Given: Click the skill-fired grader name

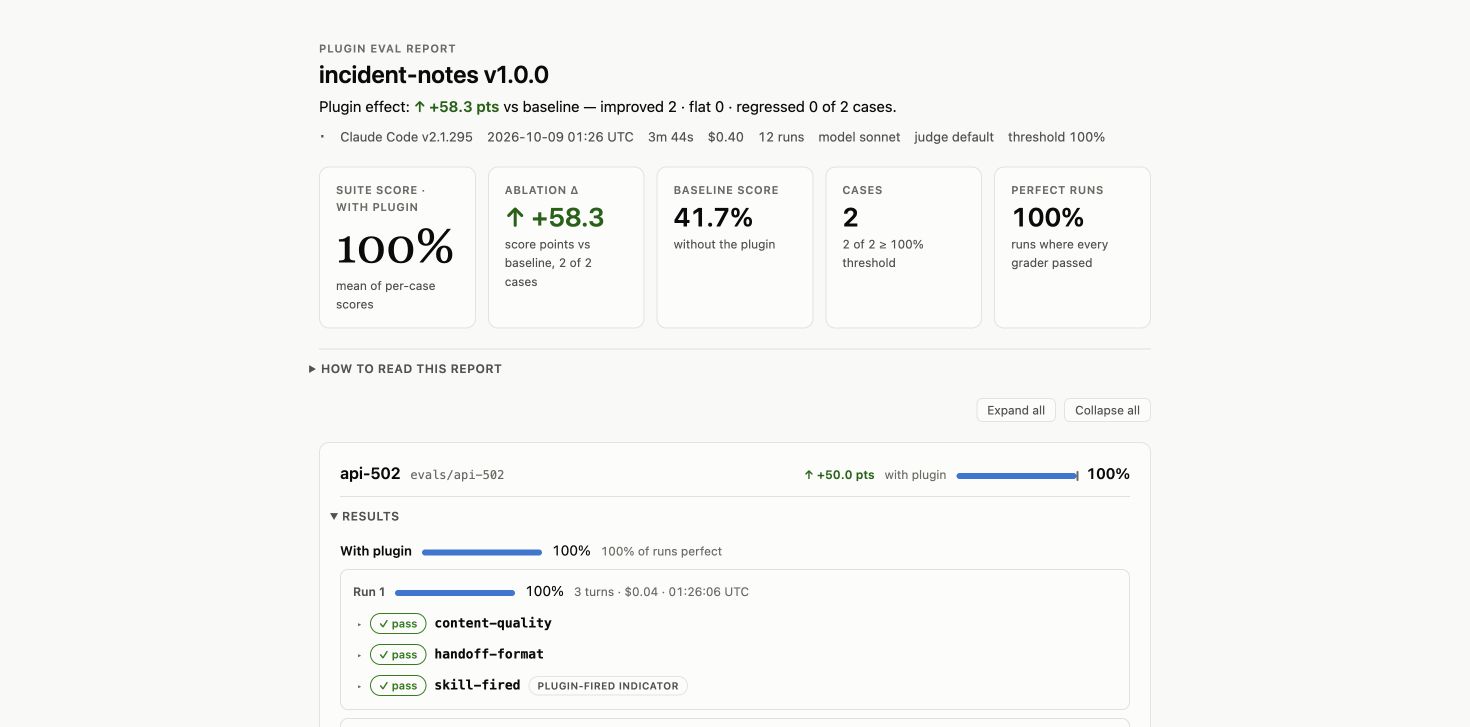Looking at the screenshot, I should (477, 685).
